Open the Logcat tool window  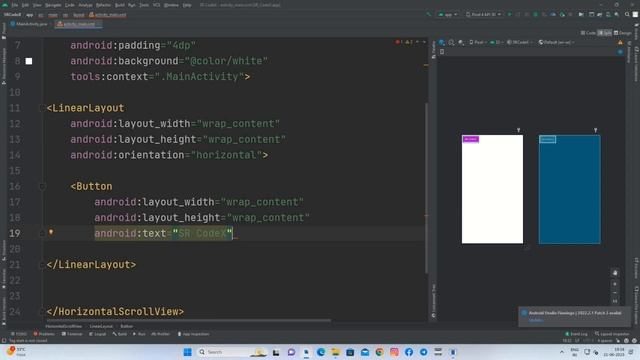[x=98, y=334]
